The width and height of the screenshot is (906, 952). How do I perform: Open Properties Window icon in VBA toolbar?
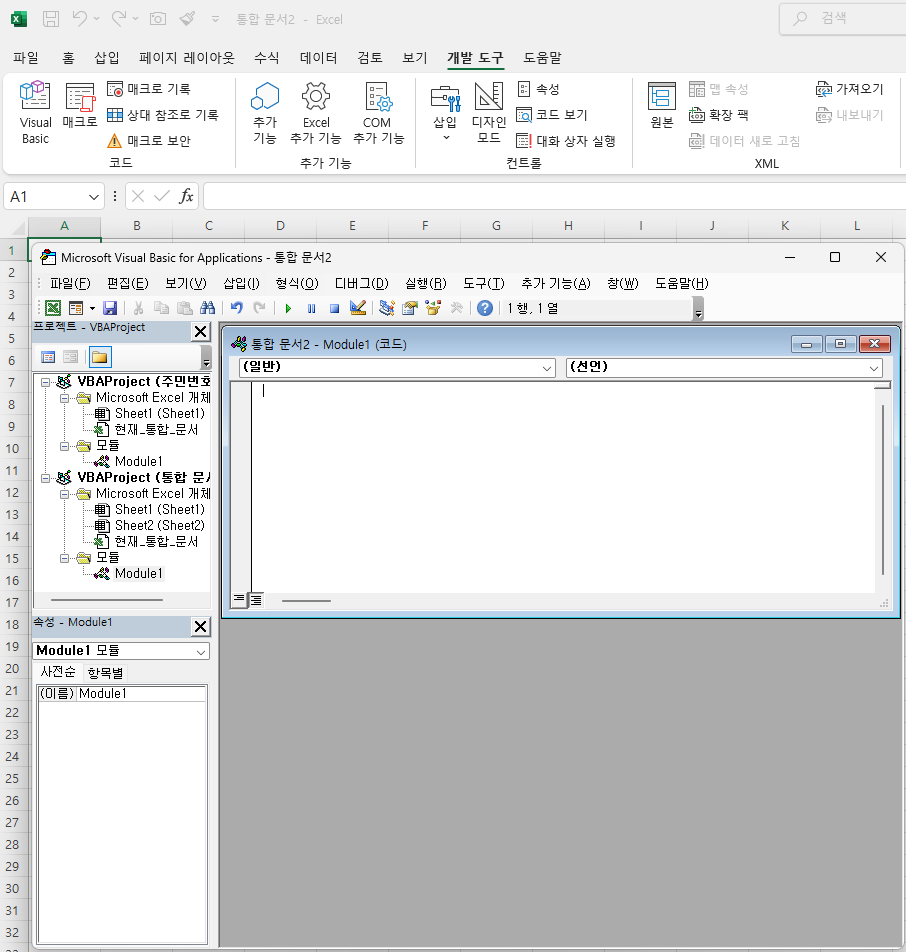[x=410, y=308]
